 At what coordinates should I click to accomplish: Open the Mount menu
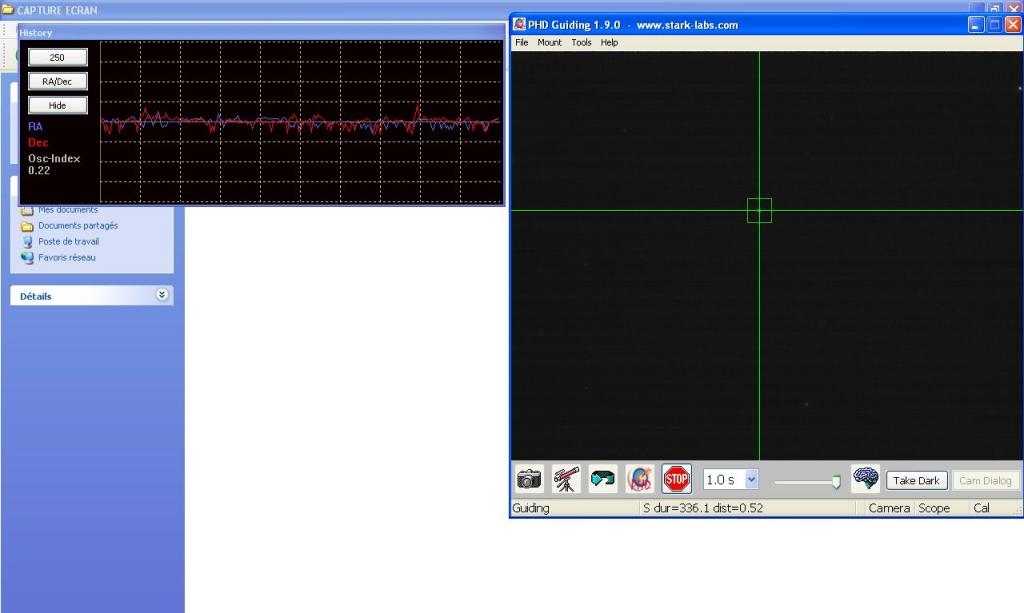(549, 42)
